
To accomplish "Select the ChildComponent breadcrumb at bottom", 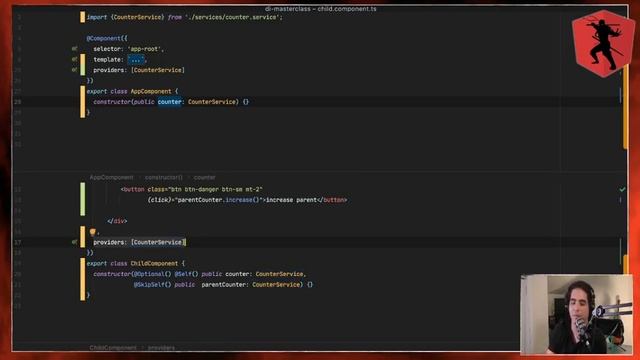I will [x=113, y=348].
